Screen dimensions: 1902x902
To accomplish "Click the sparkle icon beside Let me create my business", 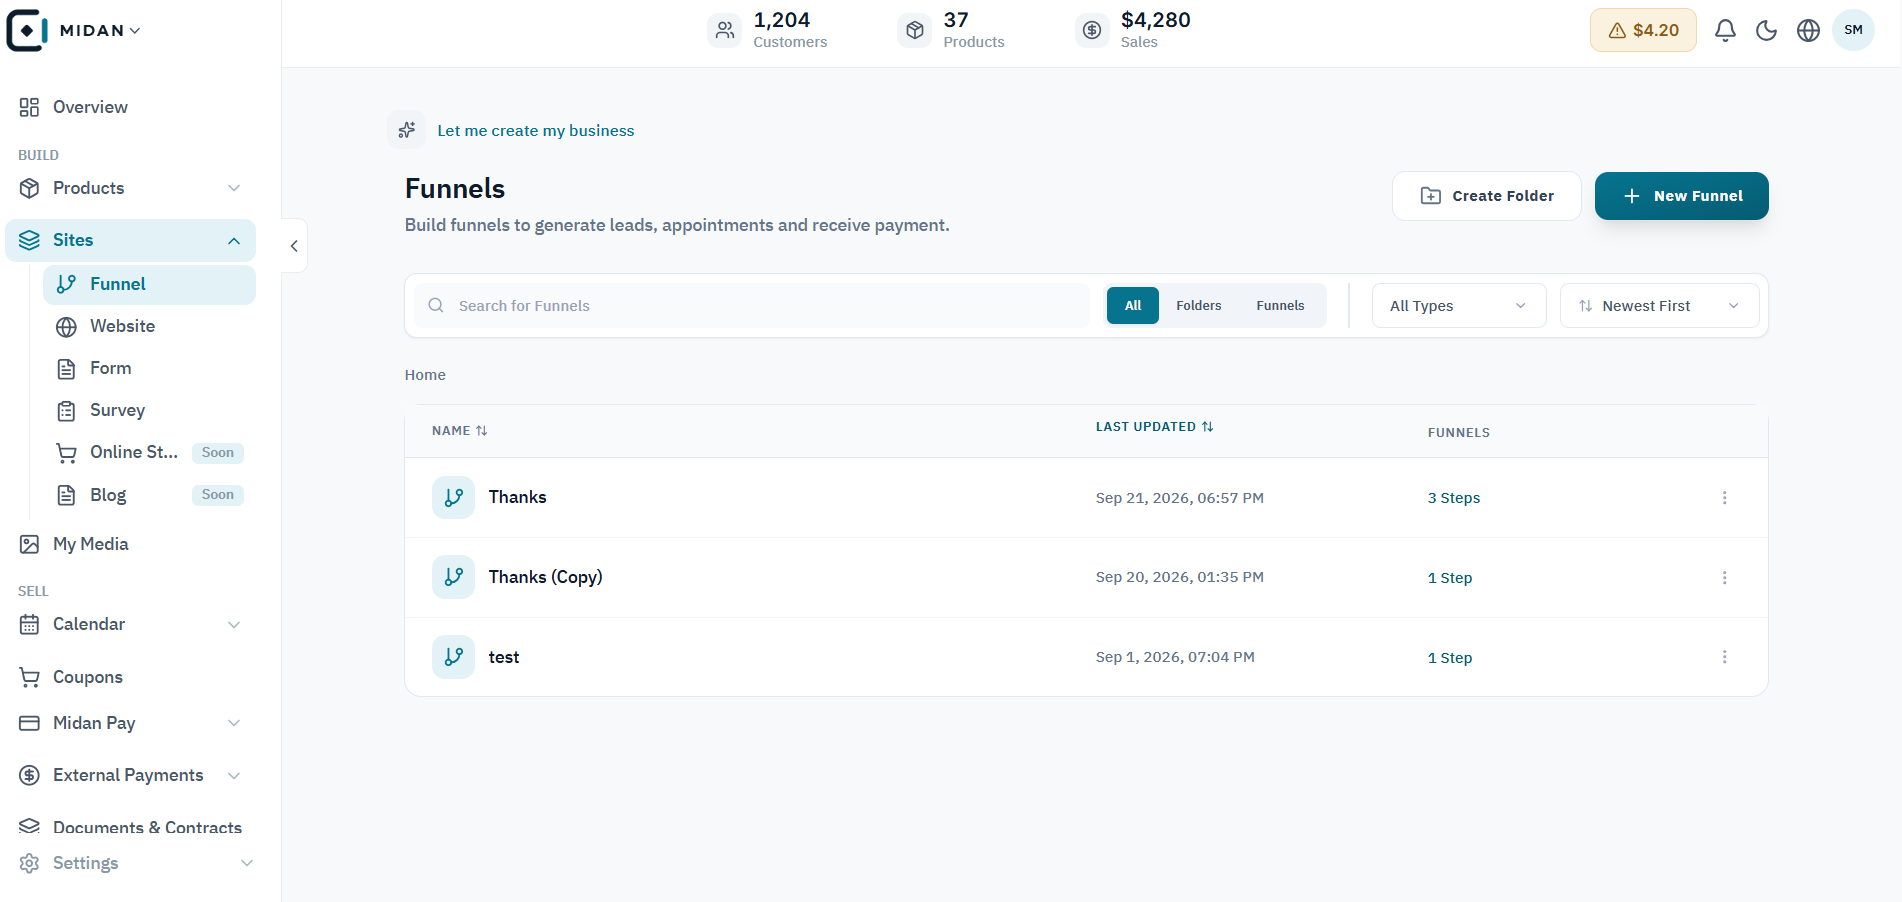I will point(407,130).
